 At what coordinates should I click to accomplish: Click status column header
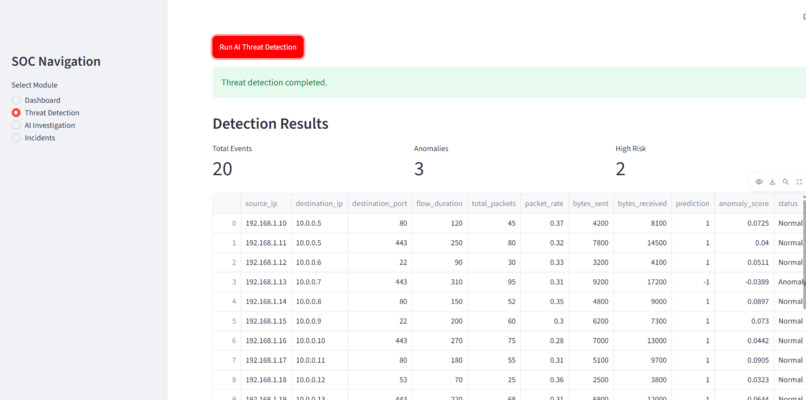coord(788,204)
